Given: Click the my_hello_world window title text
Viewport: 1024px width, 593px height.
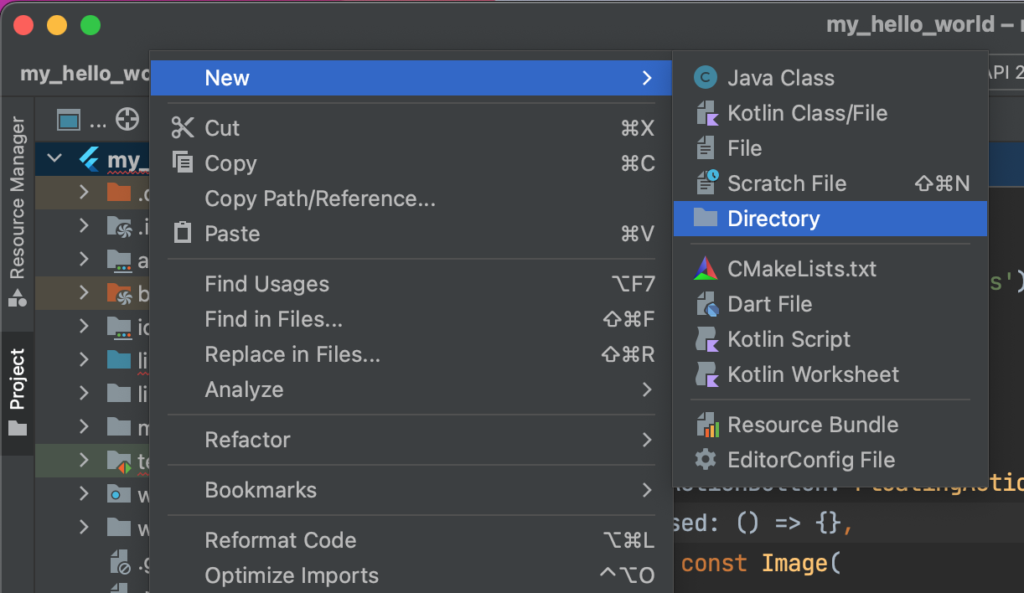Looking at the screenshot, I should tap(910, 25).
